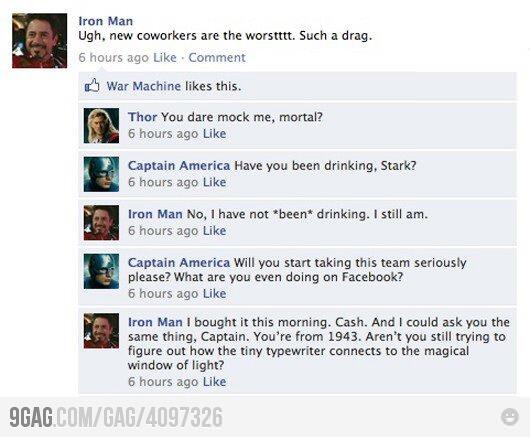Open Iron Man's main post profile picture
This screenshot has width=530, height=437.
click(40, 41)
